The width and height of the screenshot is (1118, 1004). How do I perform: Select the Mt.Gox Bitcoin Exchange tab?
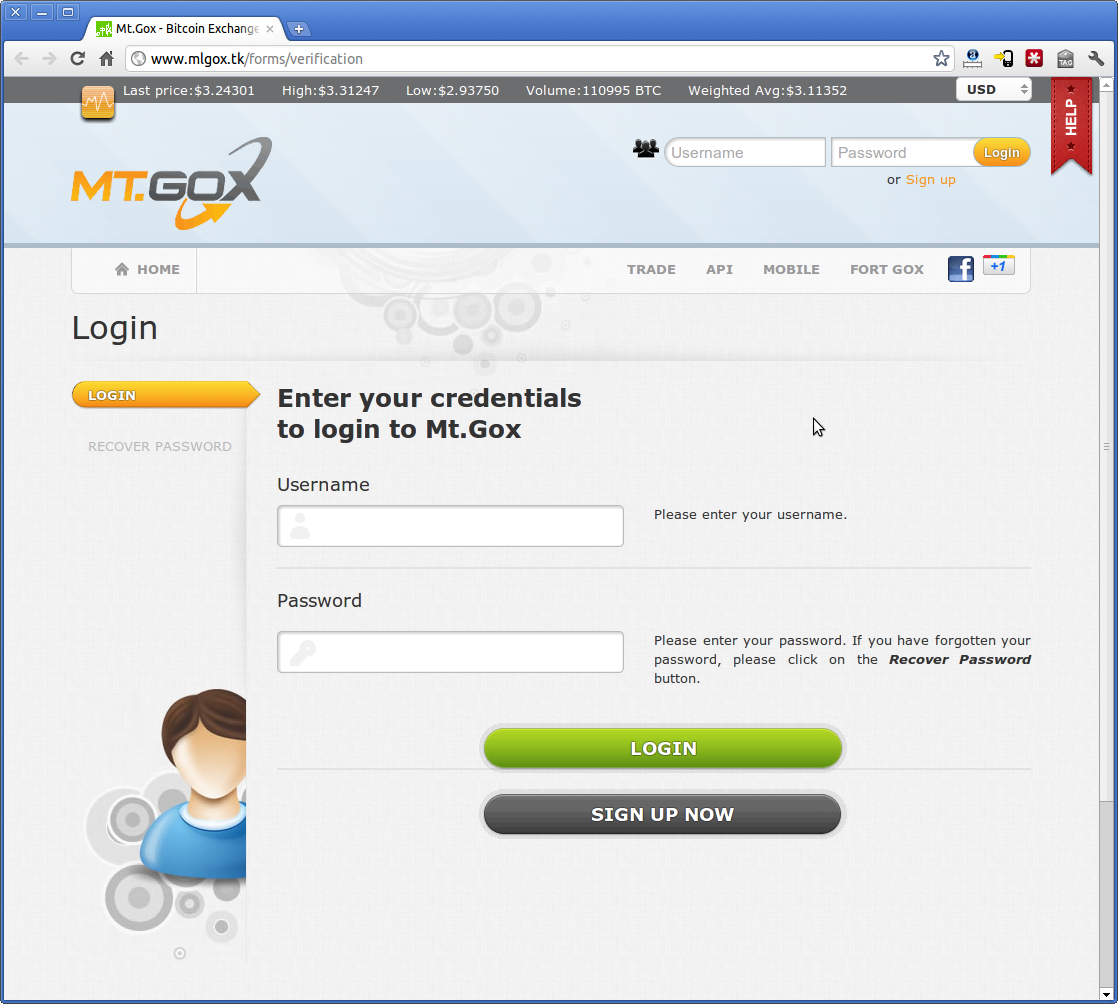click(185, 29)
